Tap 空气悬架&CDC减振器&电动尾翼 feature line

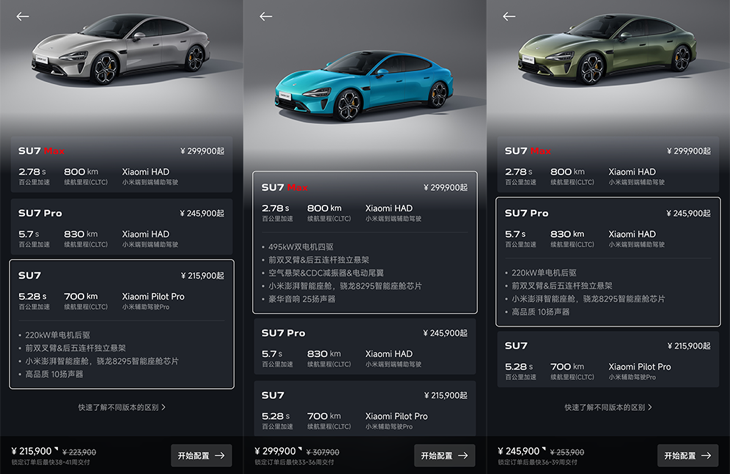pyautogui.click(x=326, y=273)
